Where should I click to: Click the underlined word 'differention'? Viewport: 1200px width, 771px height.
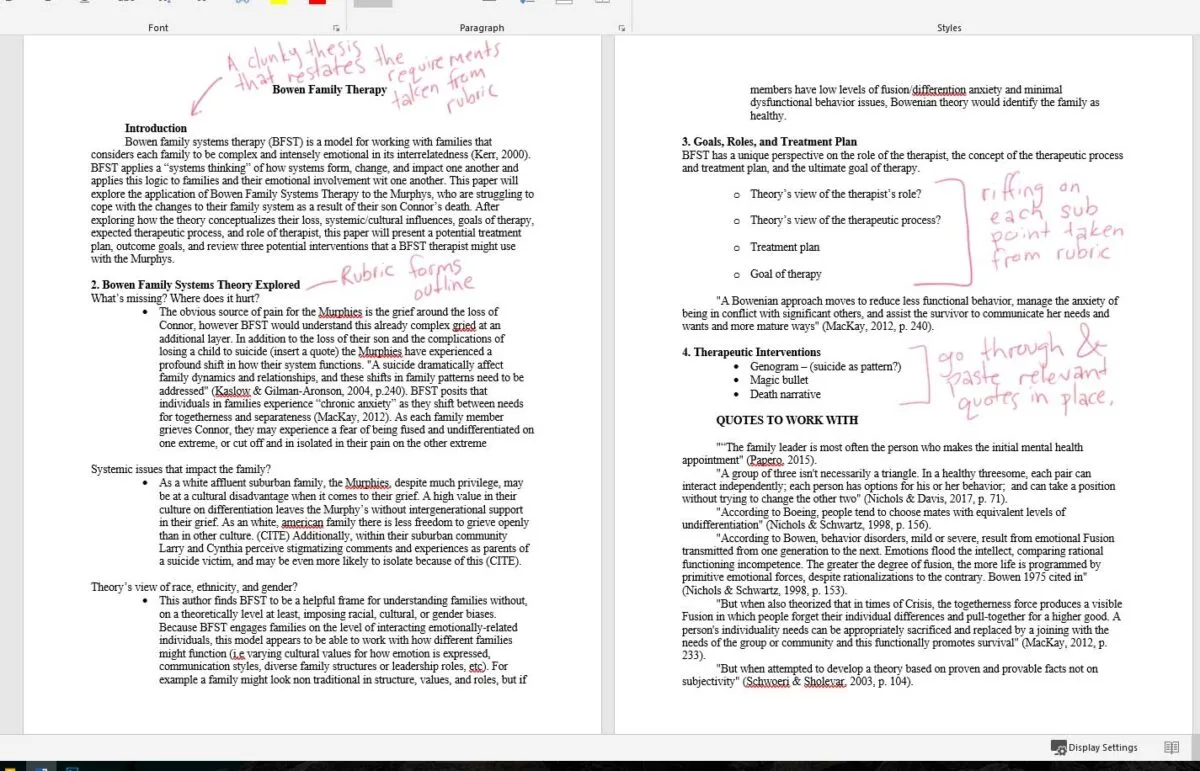(939, 90)
